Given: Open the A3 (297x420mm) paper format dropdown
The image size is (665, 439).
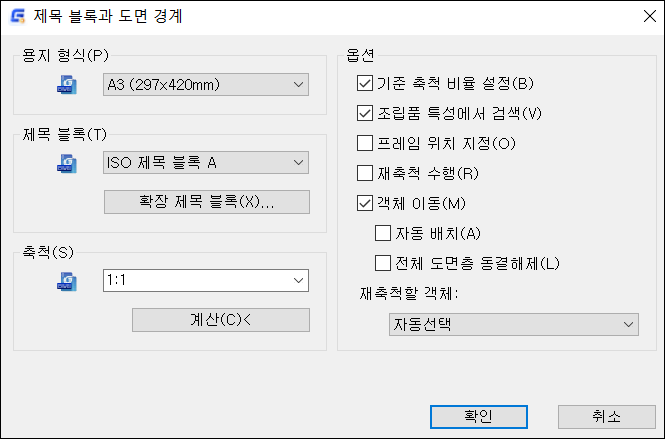Looking at the screenshot, I should tap(206, 85).
